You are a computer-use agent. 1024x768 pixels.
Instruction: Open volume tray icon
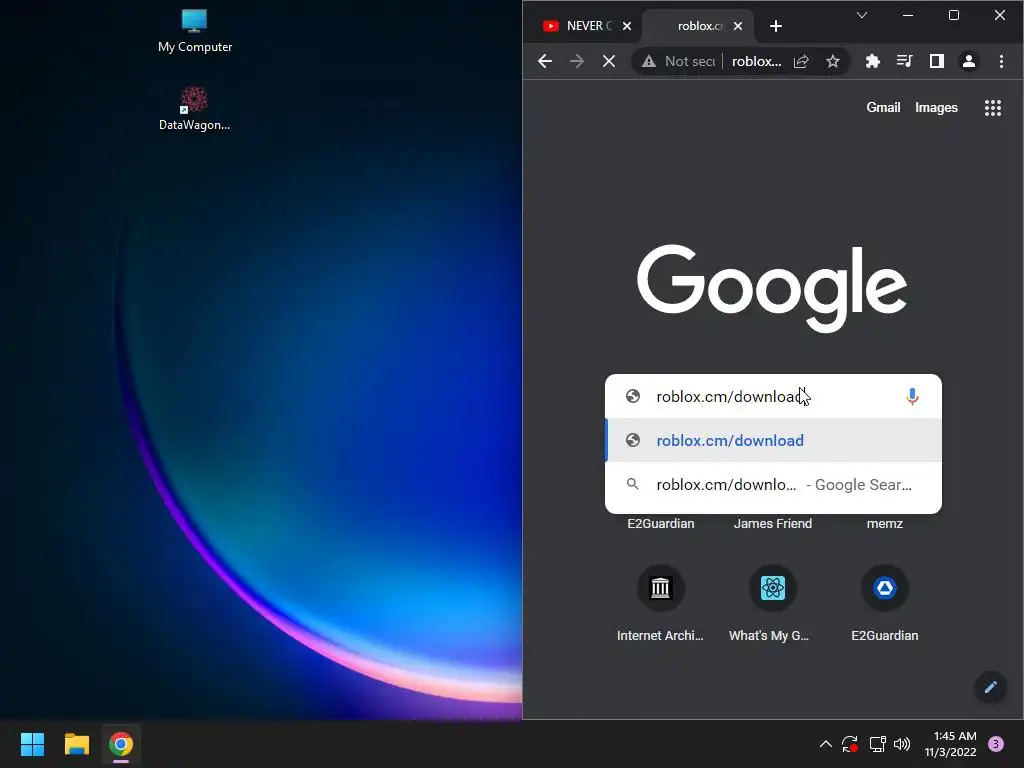point(902,744)
